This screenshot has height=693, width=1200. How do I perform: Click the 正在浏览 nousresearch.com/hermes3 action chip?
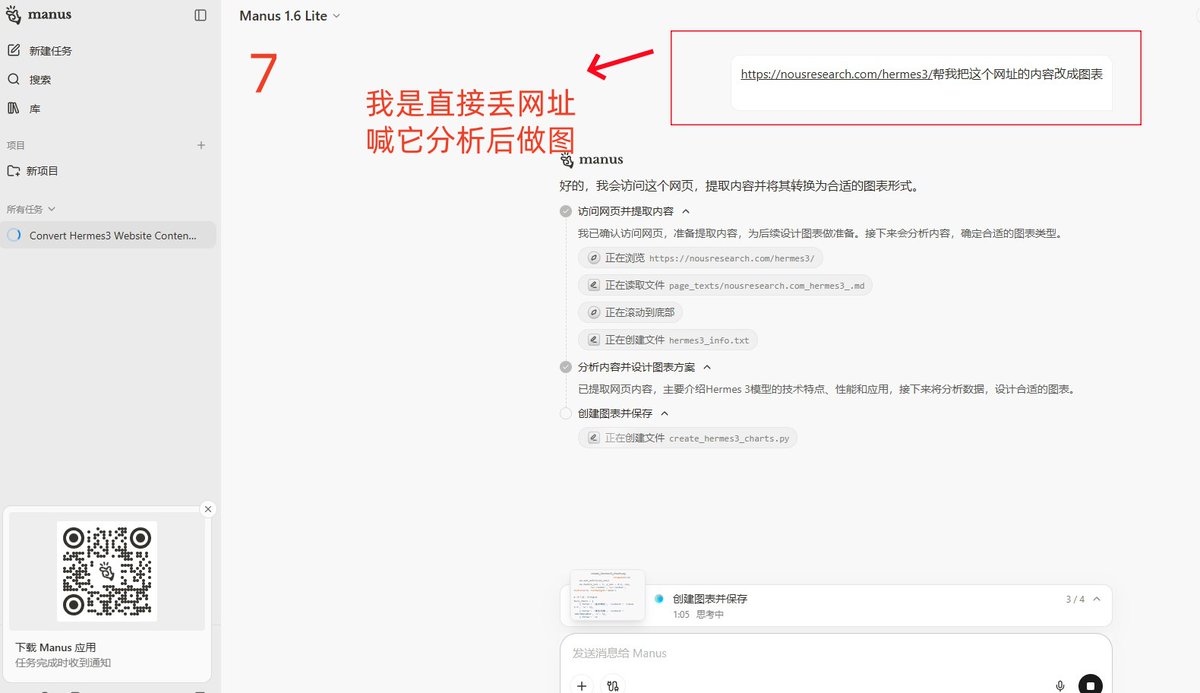tap(700, 258)
